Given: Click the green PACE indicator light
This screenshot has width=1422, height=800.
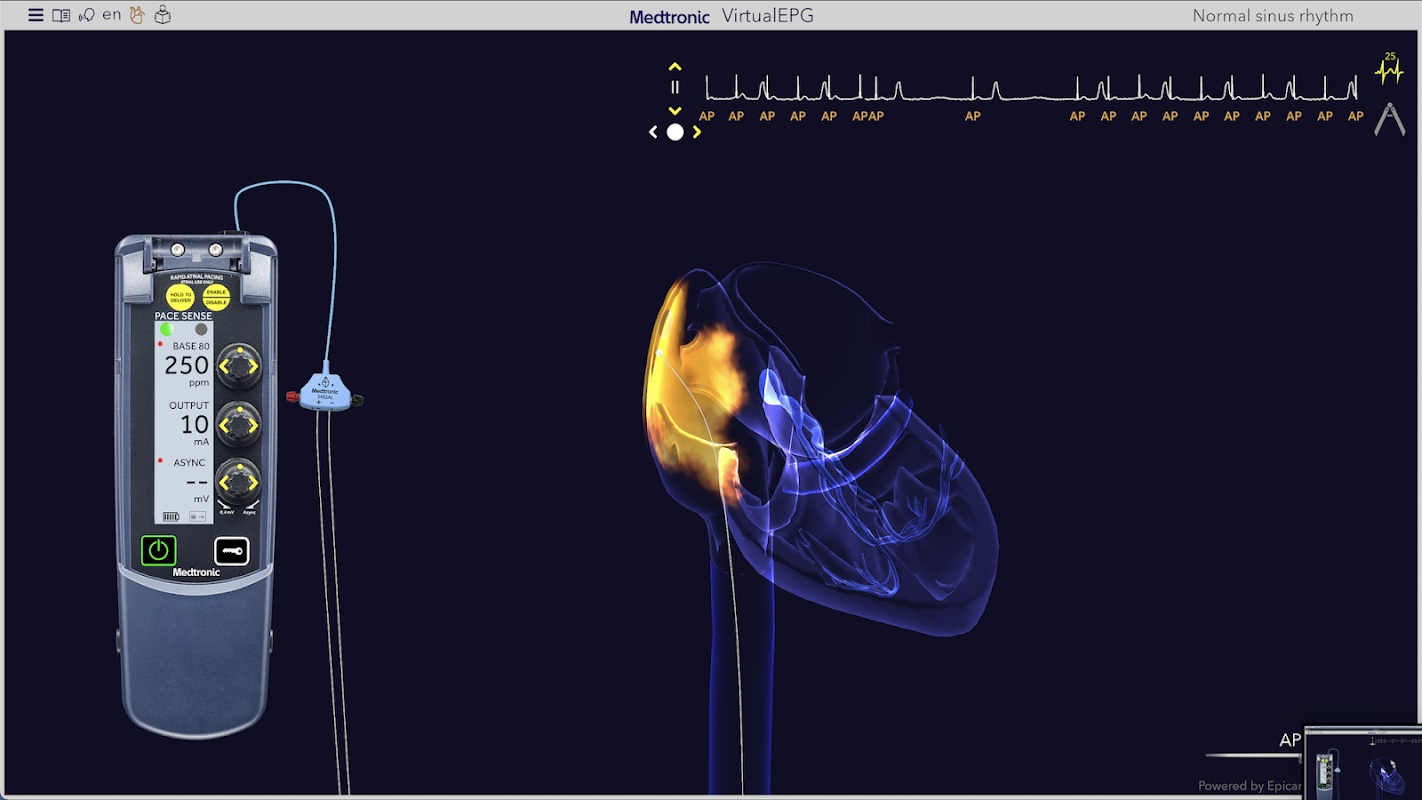Looking at the screenshot, I should (166, 329).
